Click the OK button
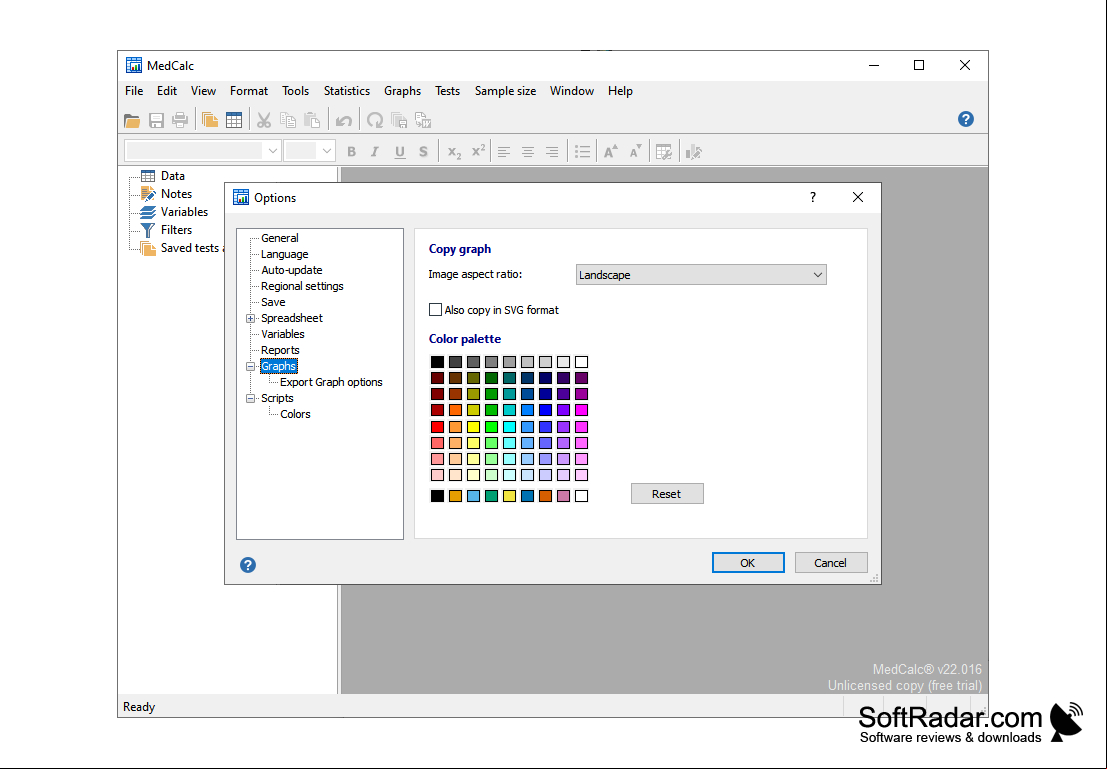The width and height of the screenshot is (1107, 769). [748, 563]
